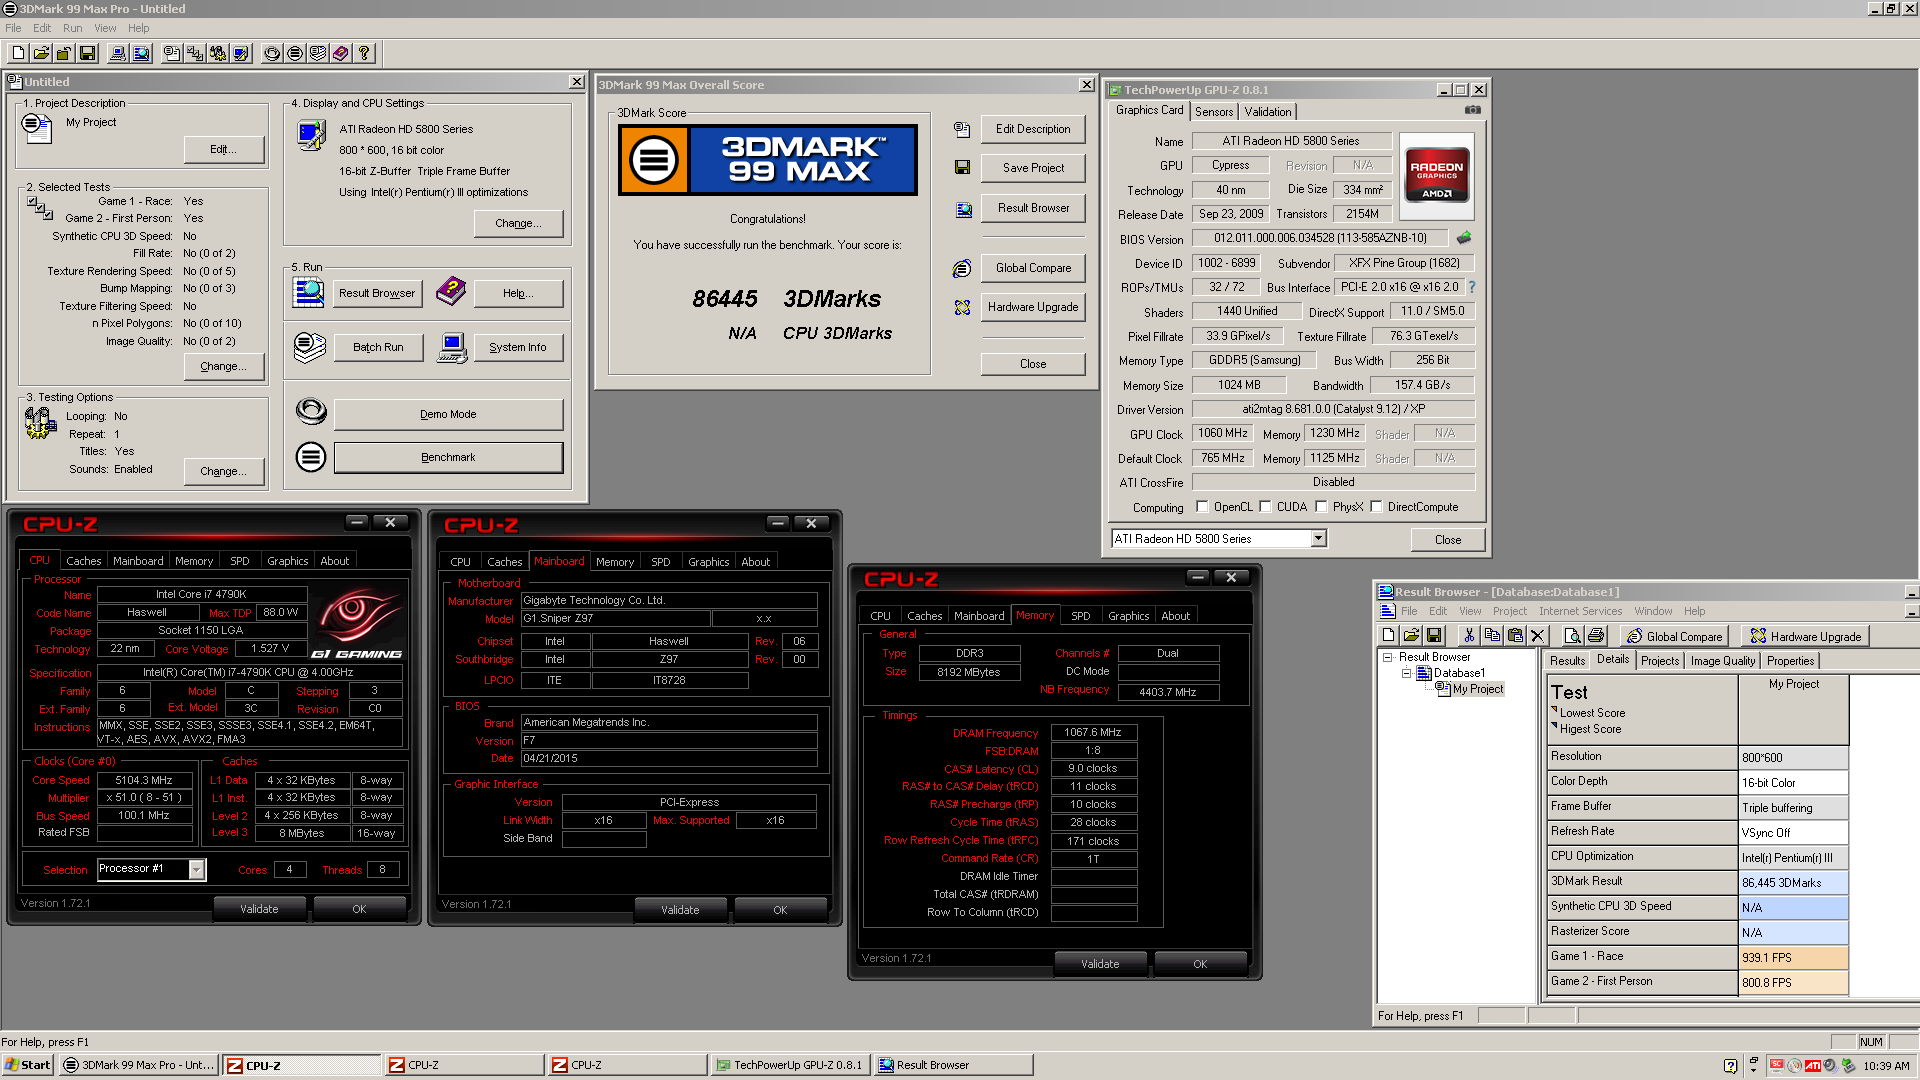
Task: Open the Graphics tab in Mainboard CPU-Z window
Action: 709,562
